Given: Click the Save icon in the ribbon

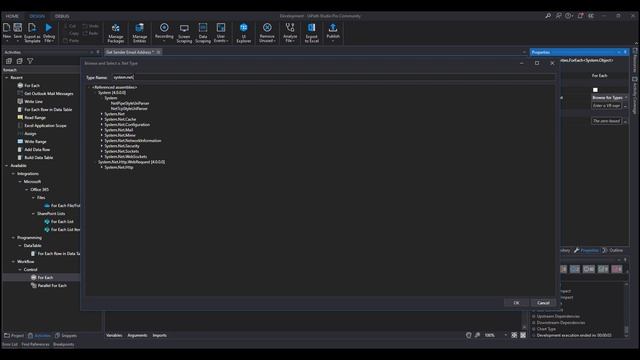Looking at the screenshot, I should click(18, 28).
